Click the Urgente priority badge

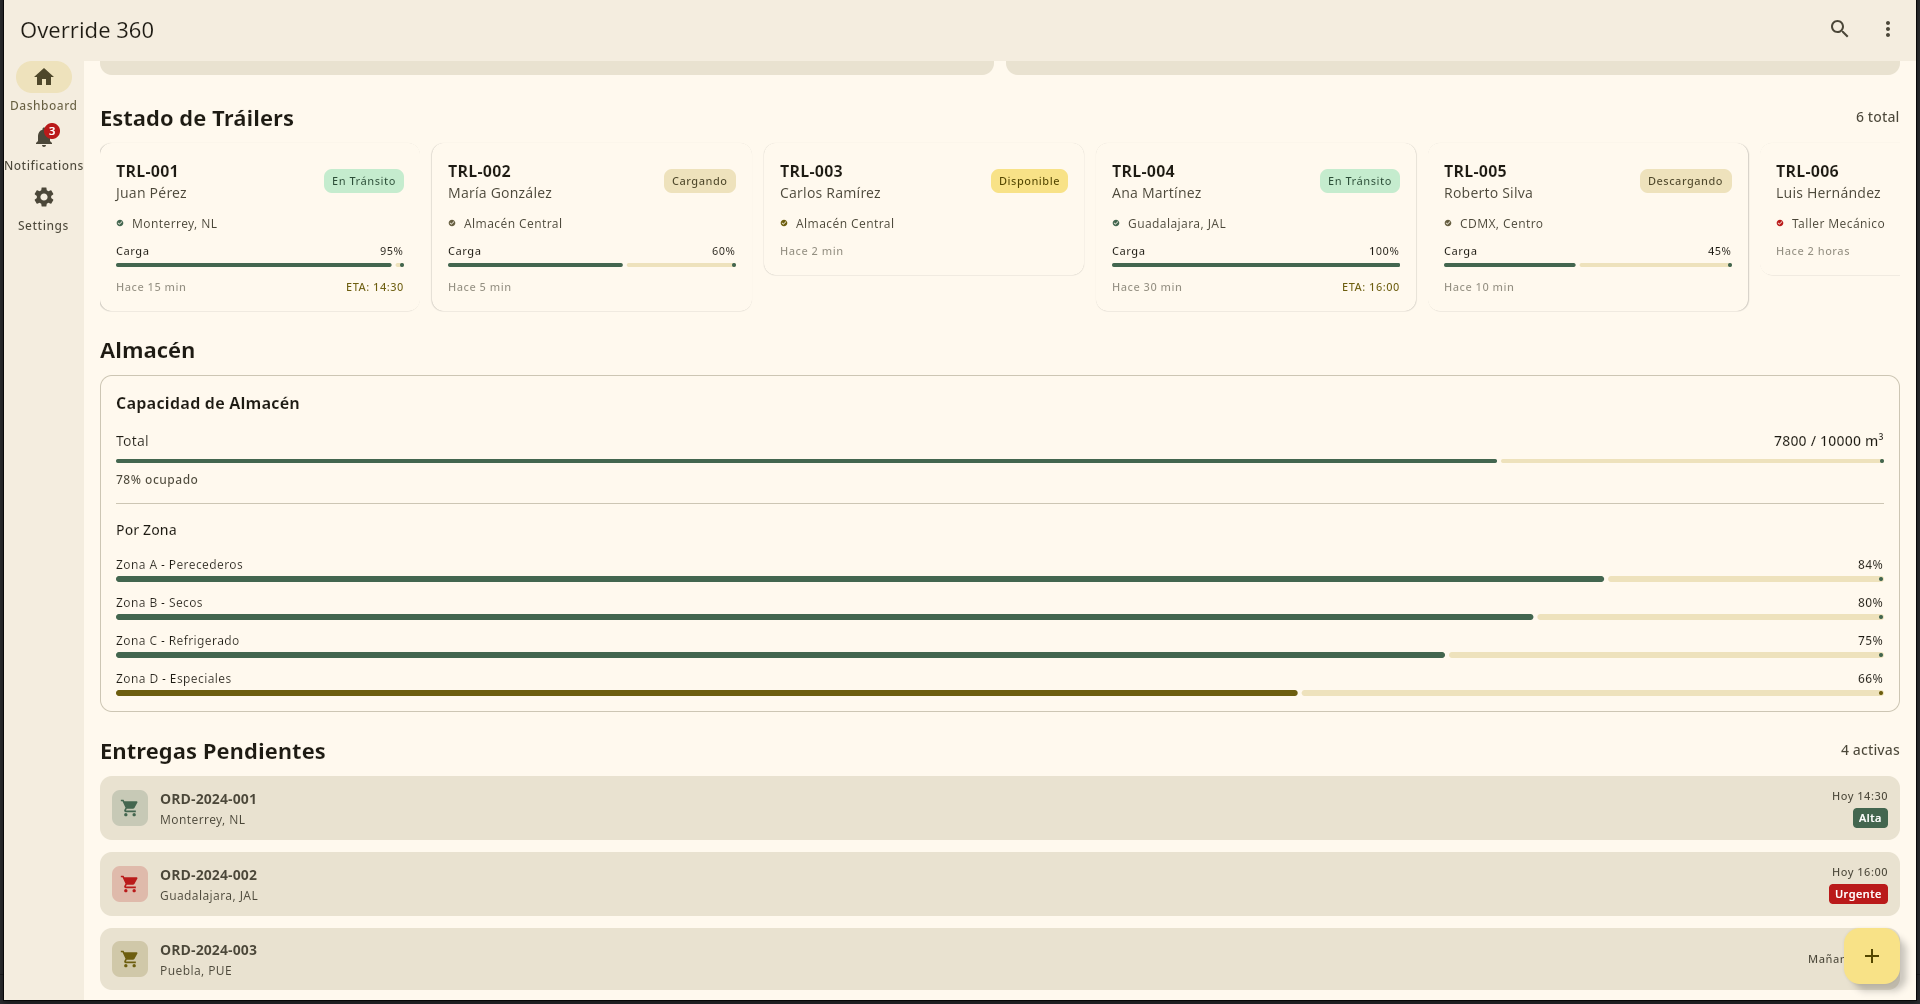(x=1857, y=894)
